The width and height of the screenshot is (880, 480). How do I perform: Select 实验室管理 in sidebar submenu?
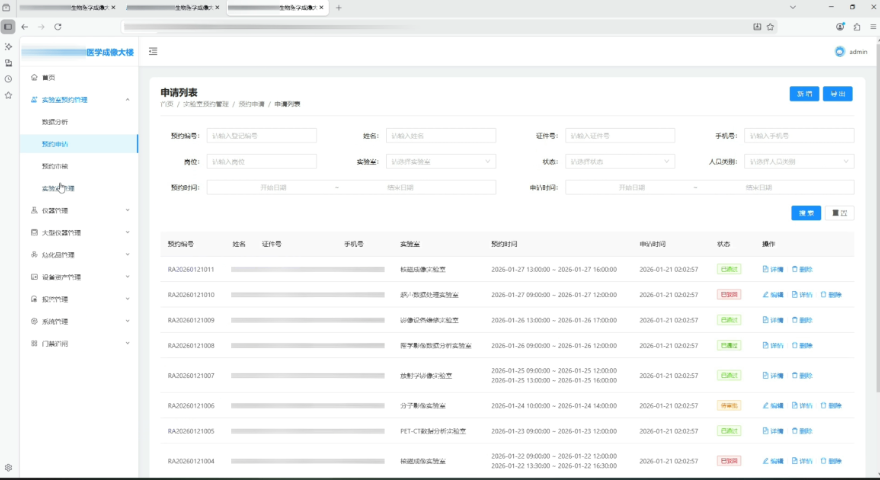click(58, 189)
